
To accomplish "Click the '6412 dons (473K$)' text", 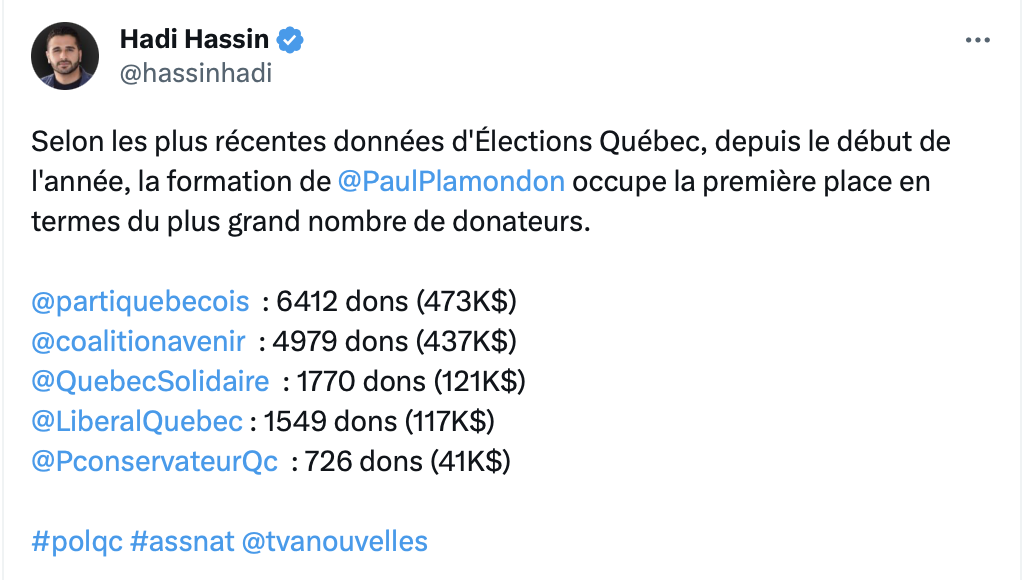I will pos(397,301).
